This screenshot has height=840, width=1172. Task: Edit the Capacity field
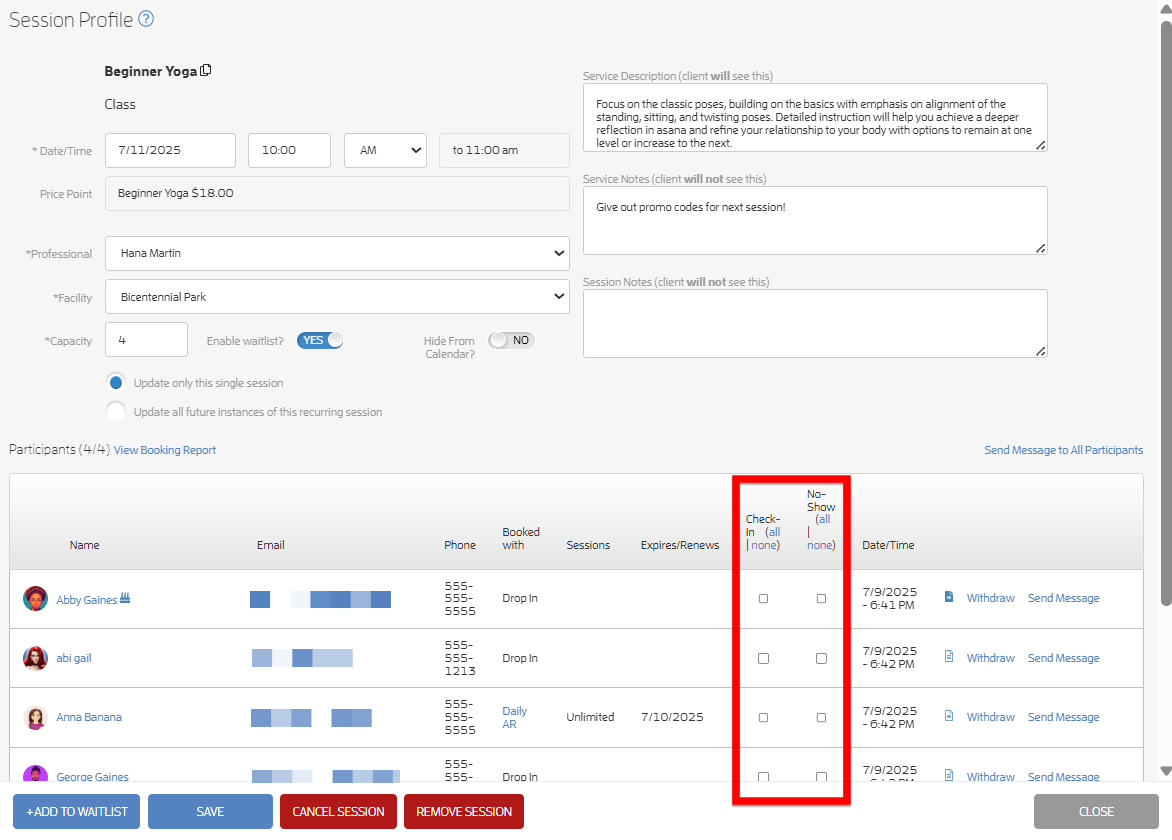(146, 340)
